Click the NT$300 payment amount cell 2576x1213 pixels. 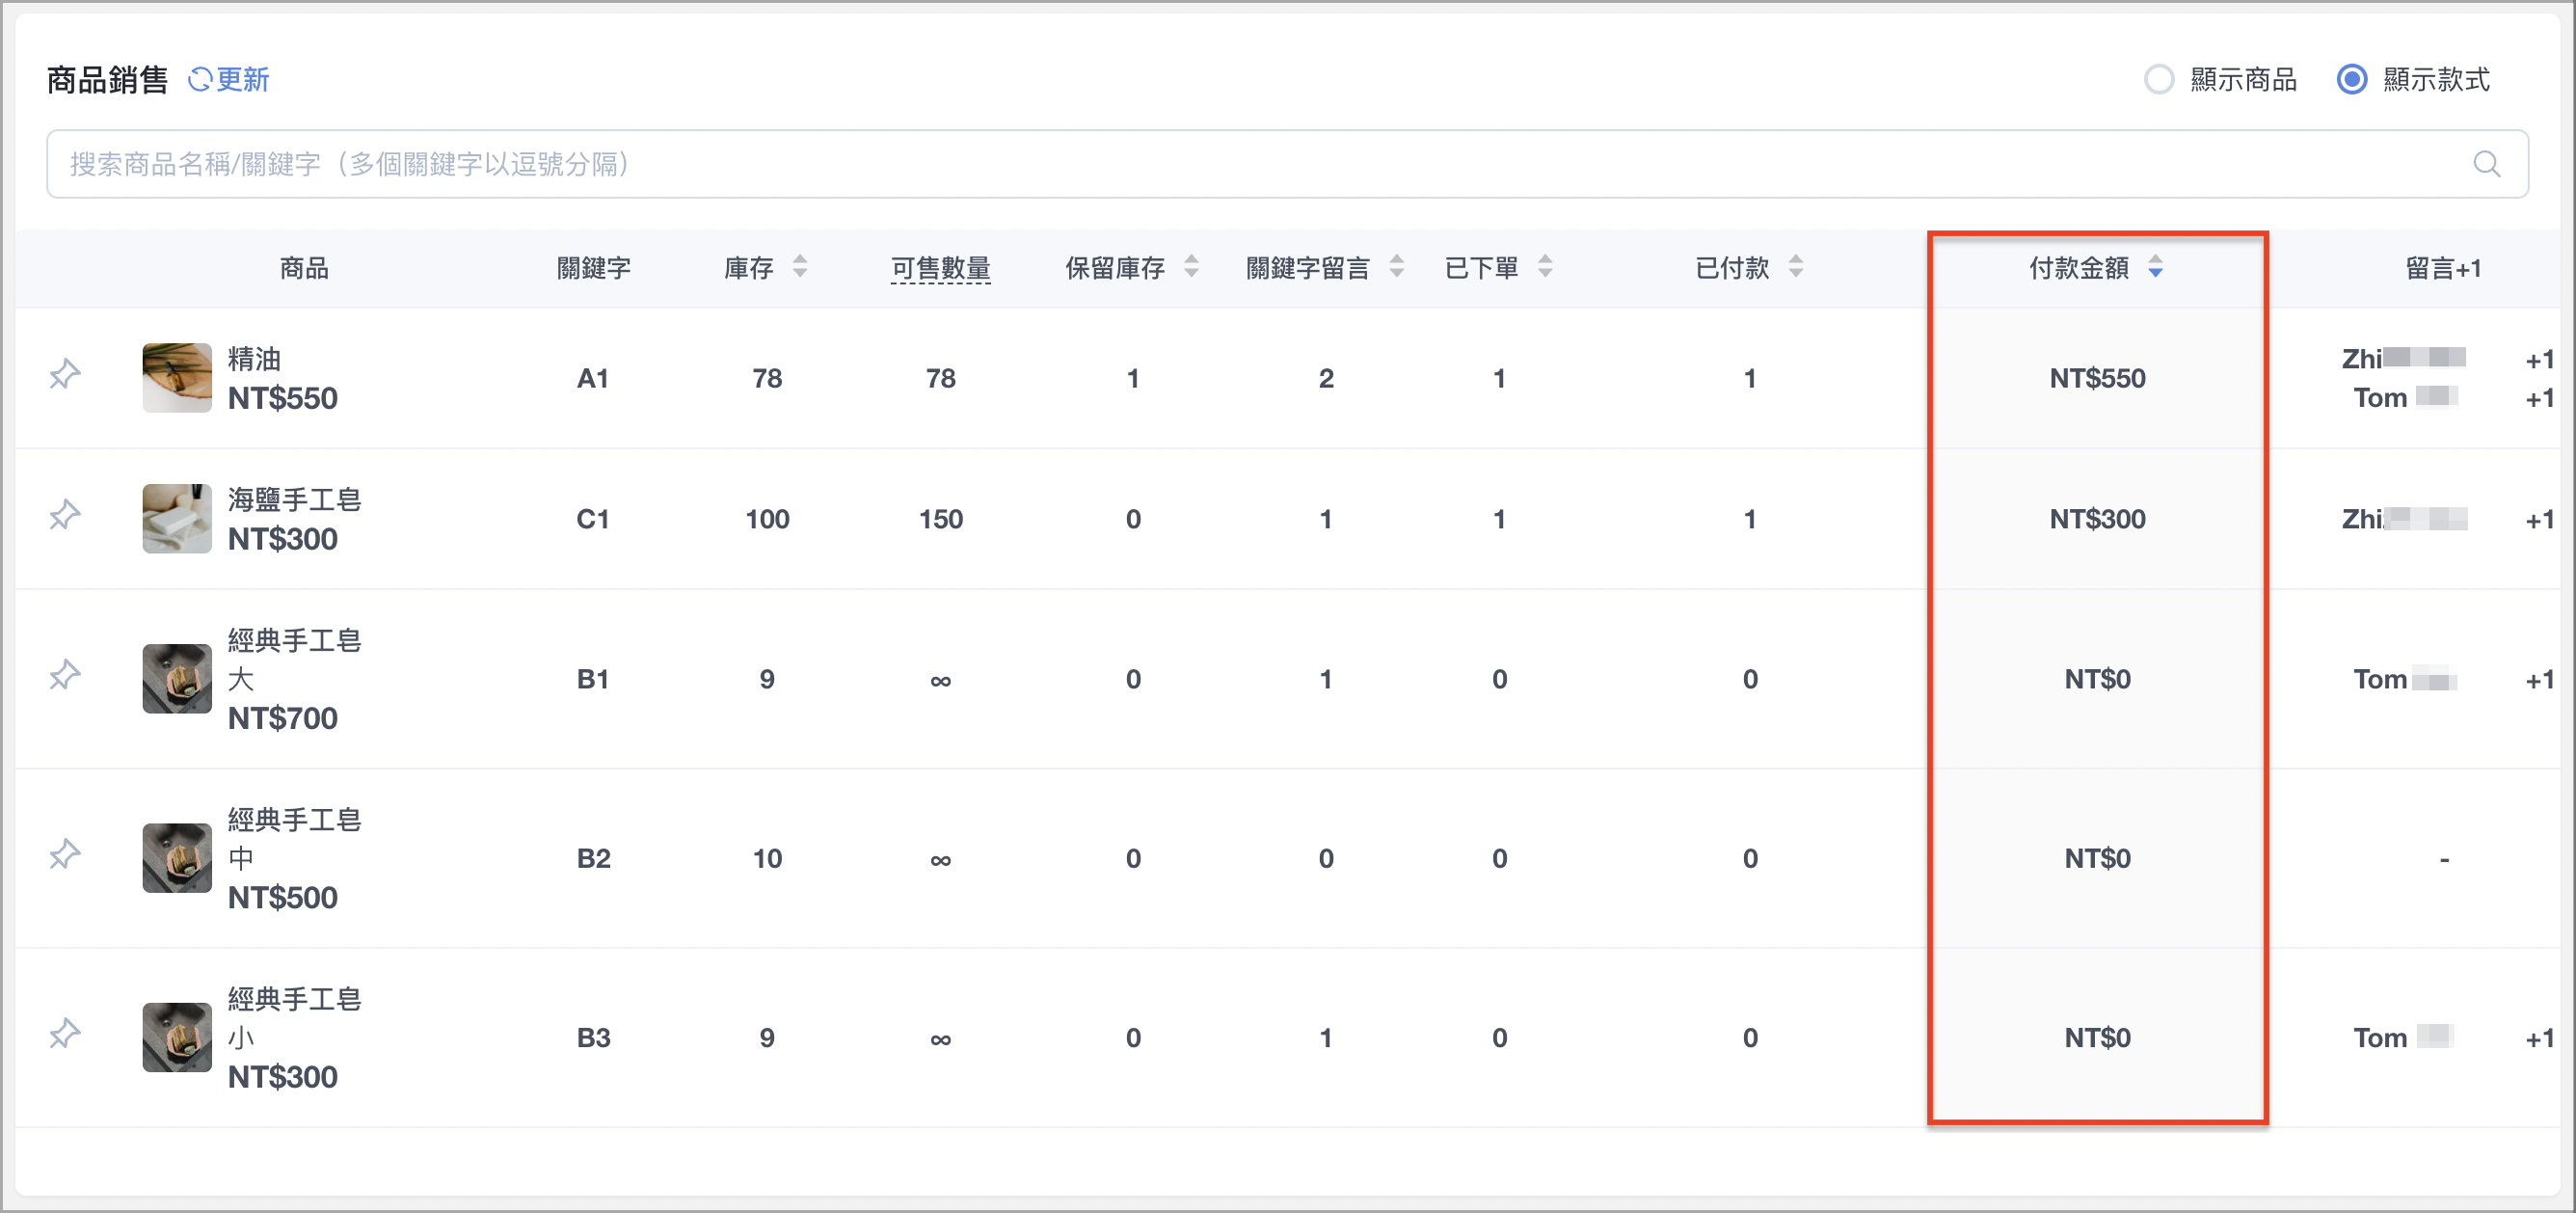coord(2097,519)
